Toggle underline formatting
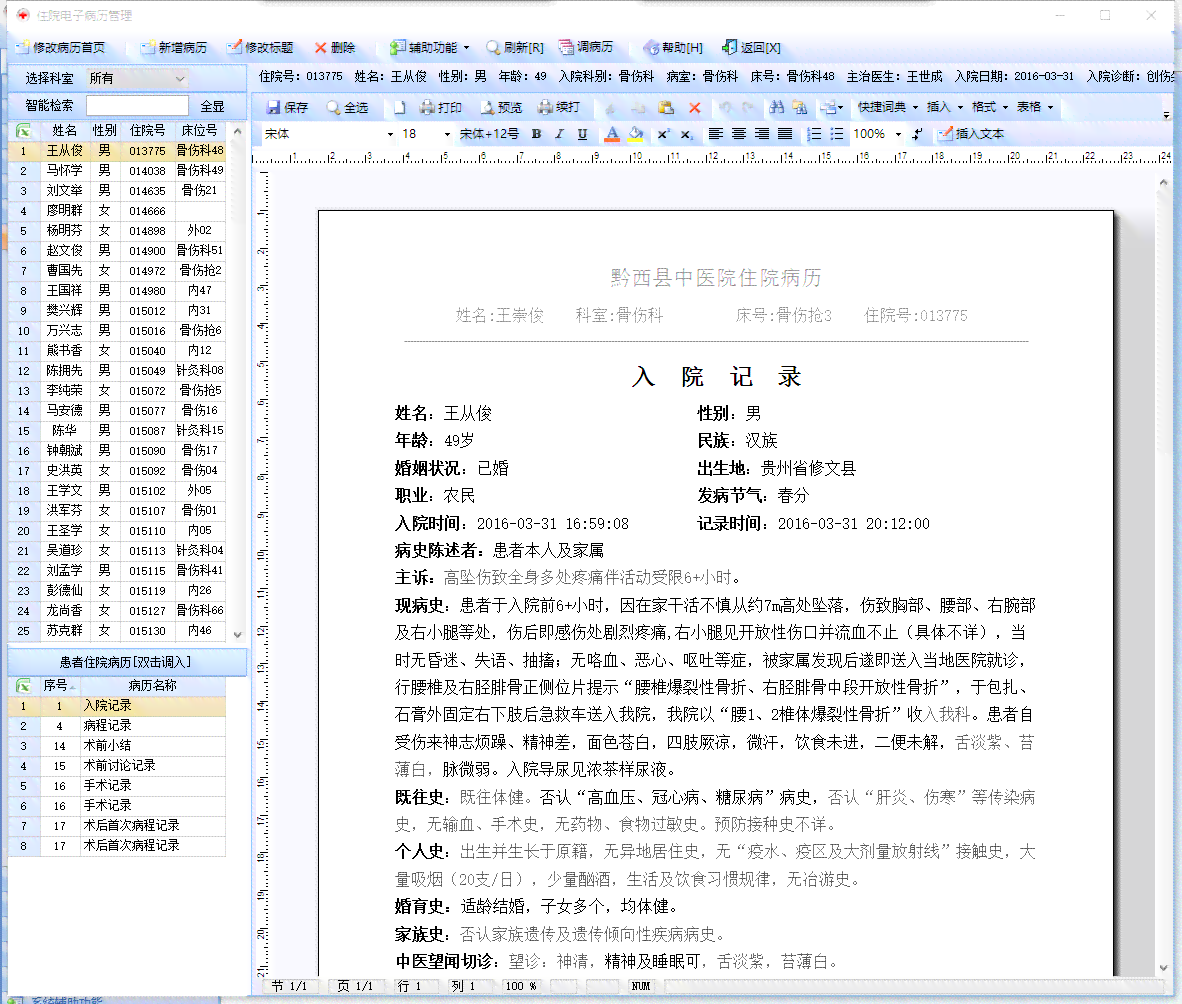This screenshot has width=1182, height=1004. 582,134
